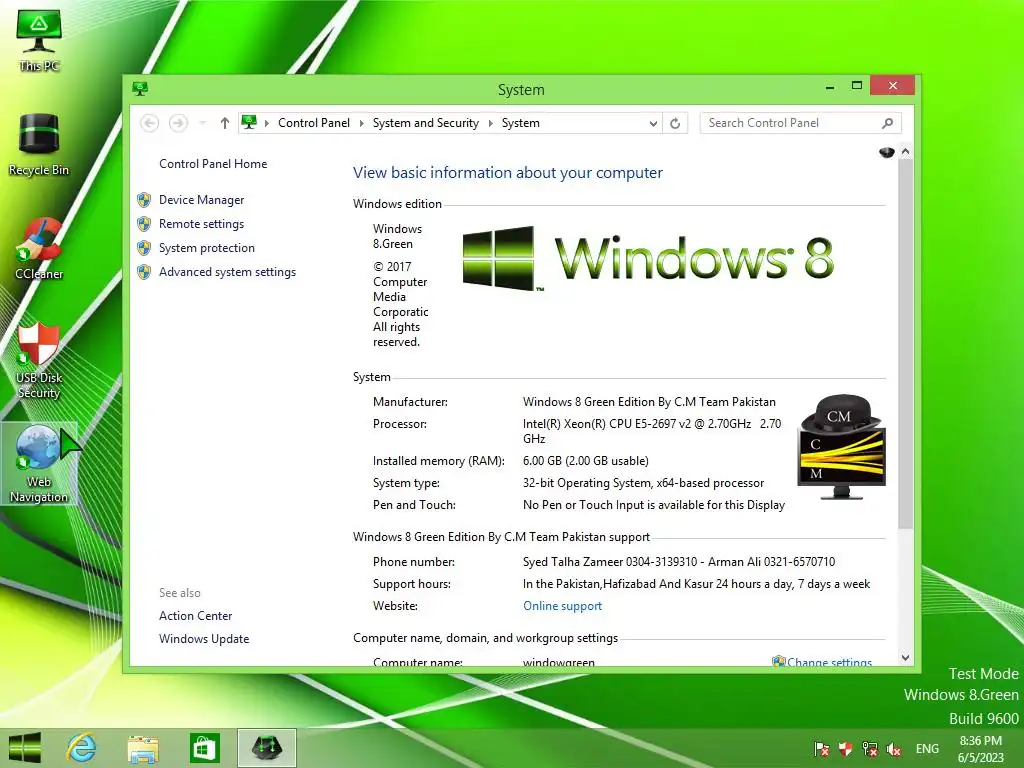The width and height of the screenshot is (1024, 768).
Task: Open Windows Update under See also
Action: (204, 639)
